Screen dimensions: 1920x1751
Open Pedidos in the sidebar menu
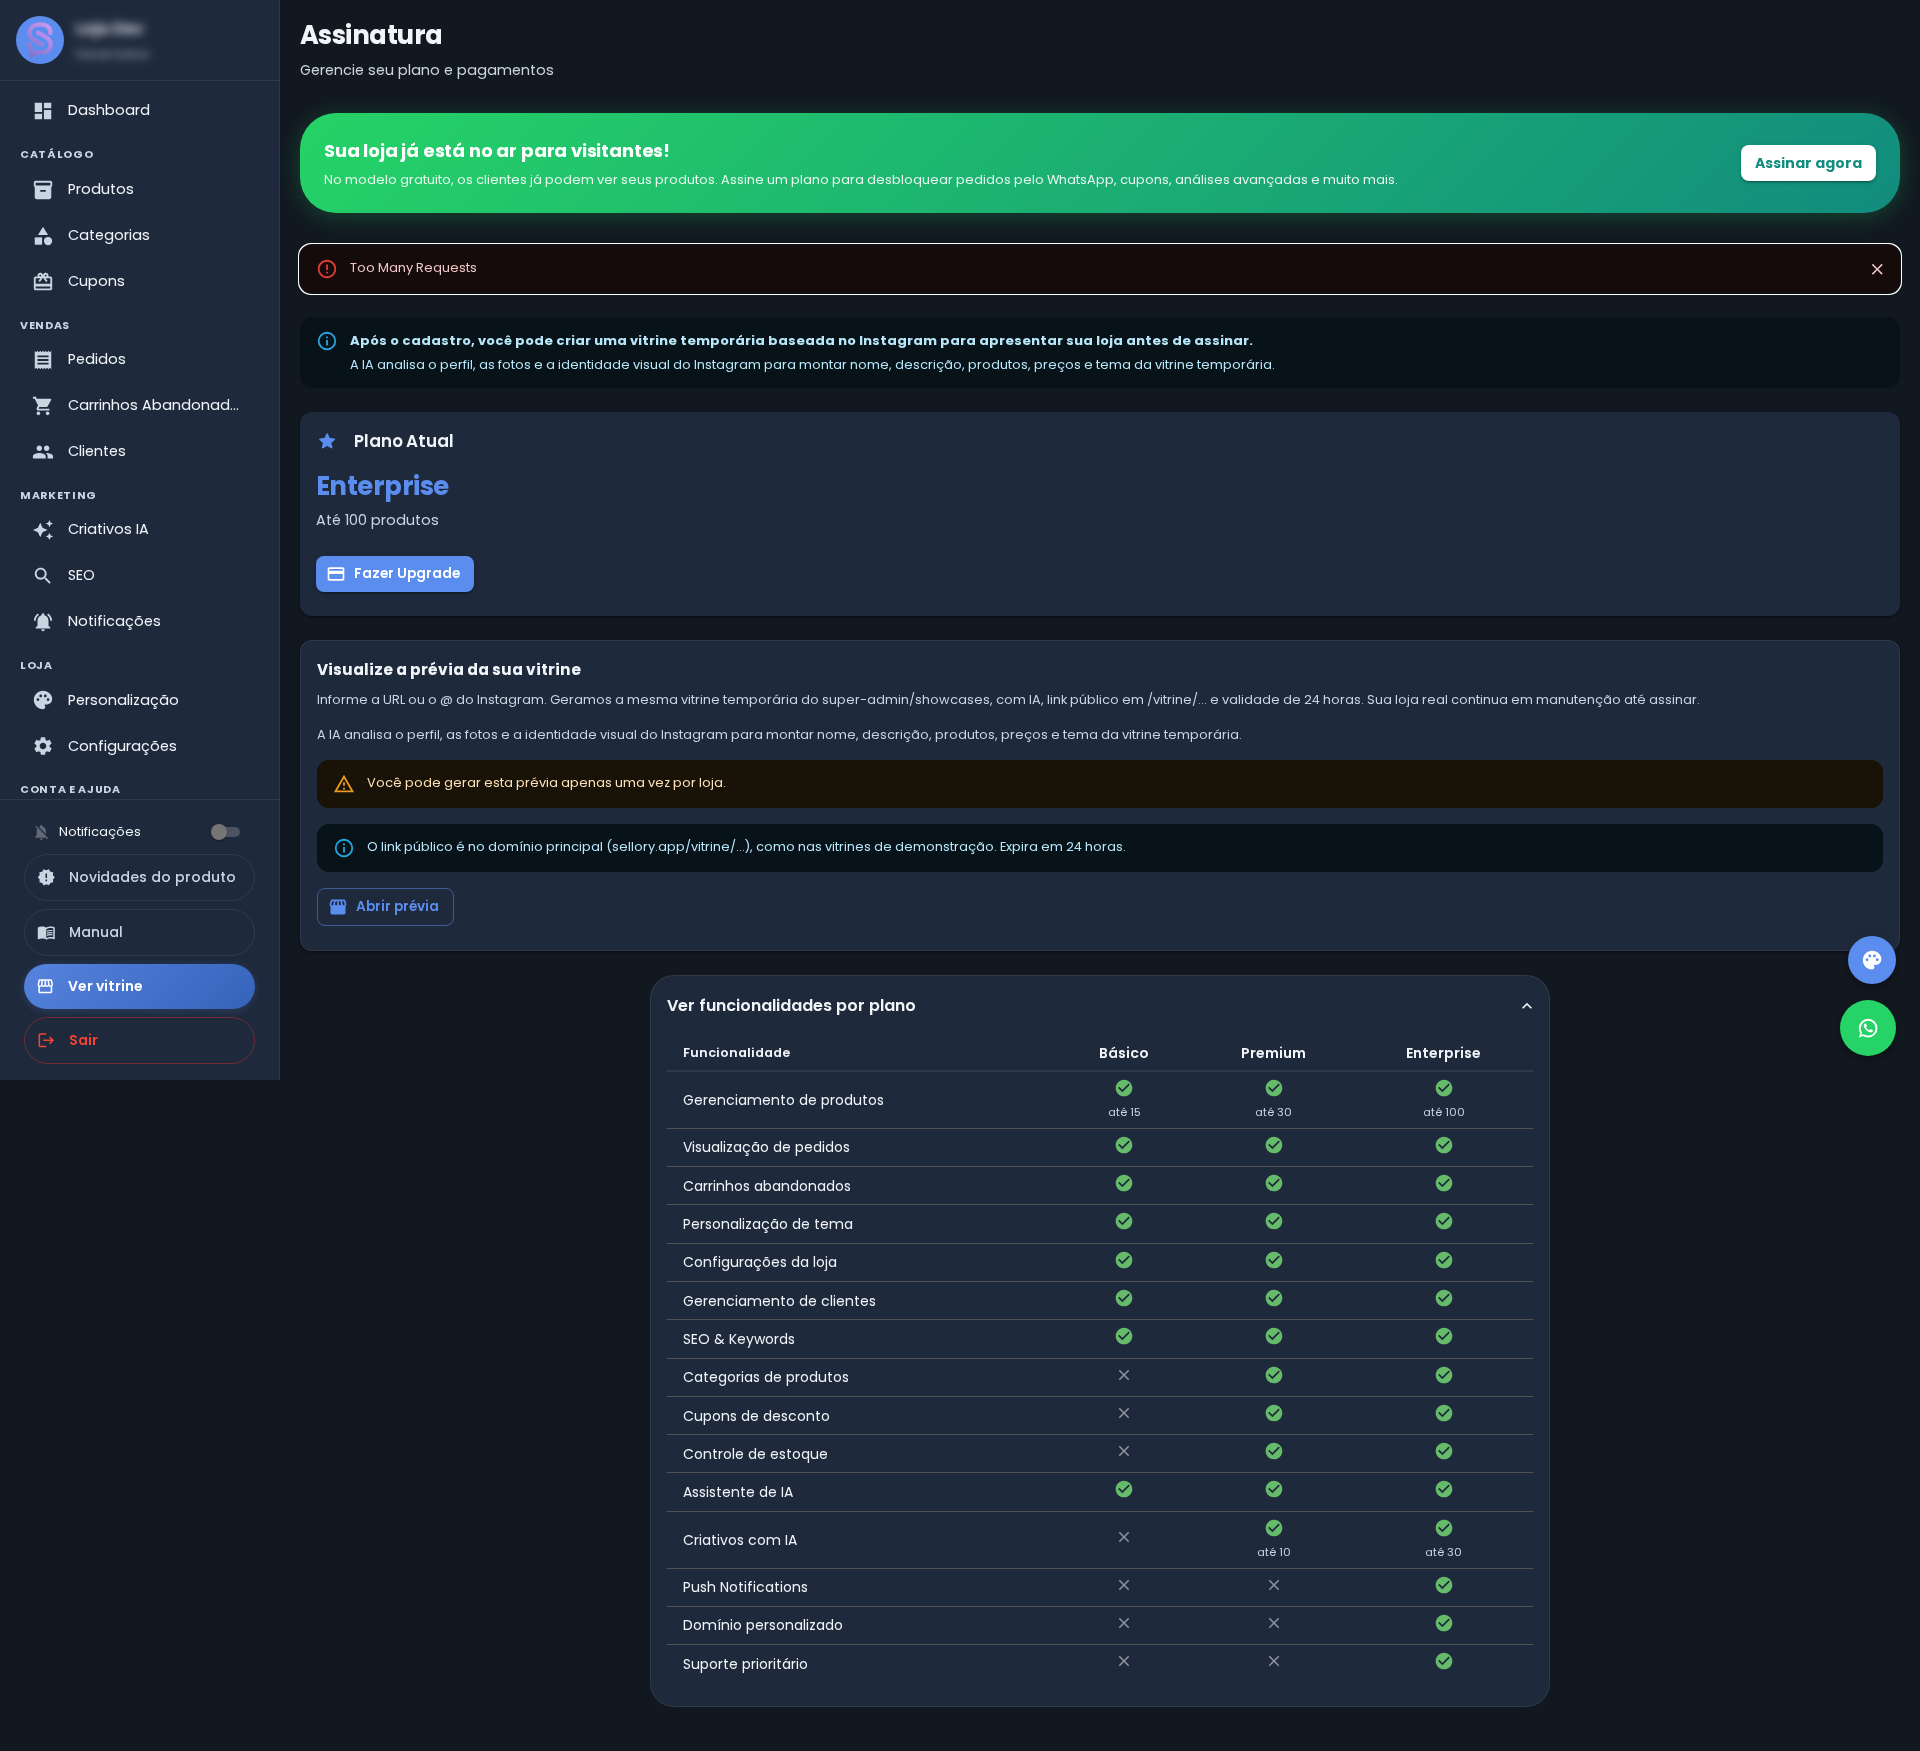pos(139,360)
